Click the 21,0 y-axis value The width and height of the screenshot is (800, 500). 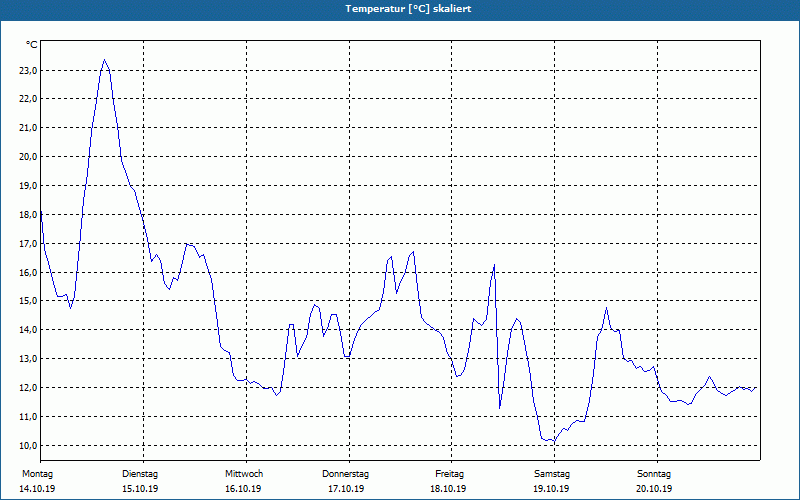pos(28,128)
